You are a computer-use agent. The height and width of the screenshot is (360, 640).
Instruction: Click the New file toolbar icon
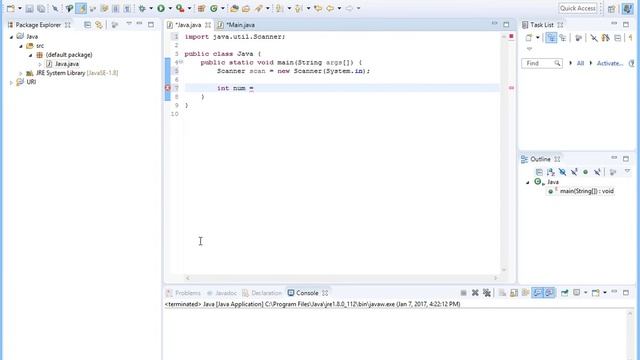tap(11, 8)
